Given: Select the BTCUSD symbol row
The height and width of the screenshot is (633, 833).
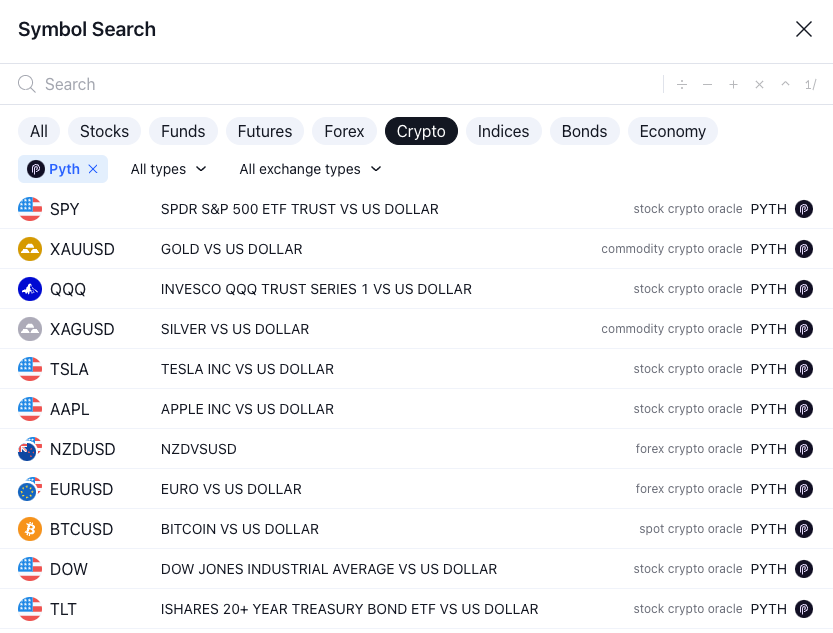Looking at the screenshot, I should pyautogui.click(x=416, y=529).
